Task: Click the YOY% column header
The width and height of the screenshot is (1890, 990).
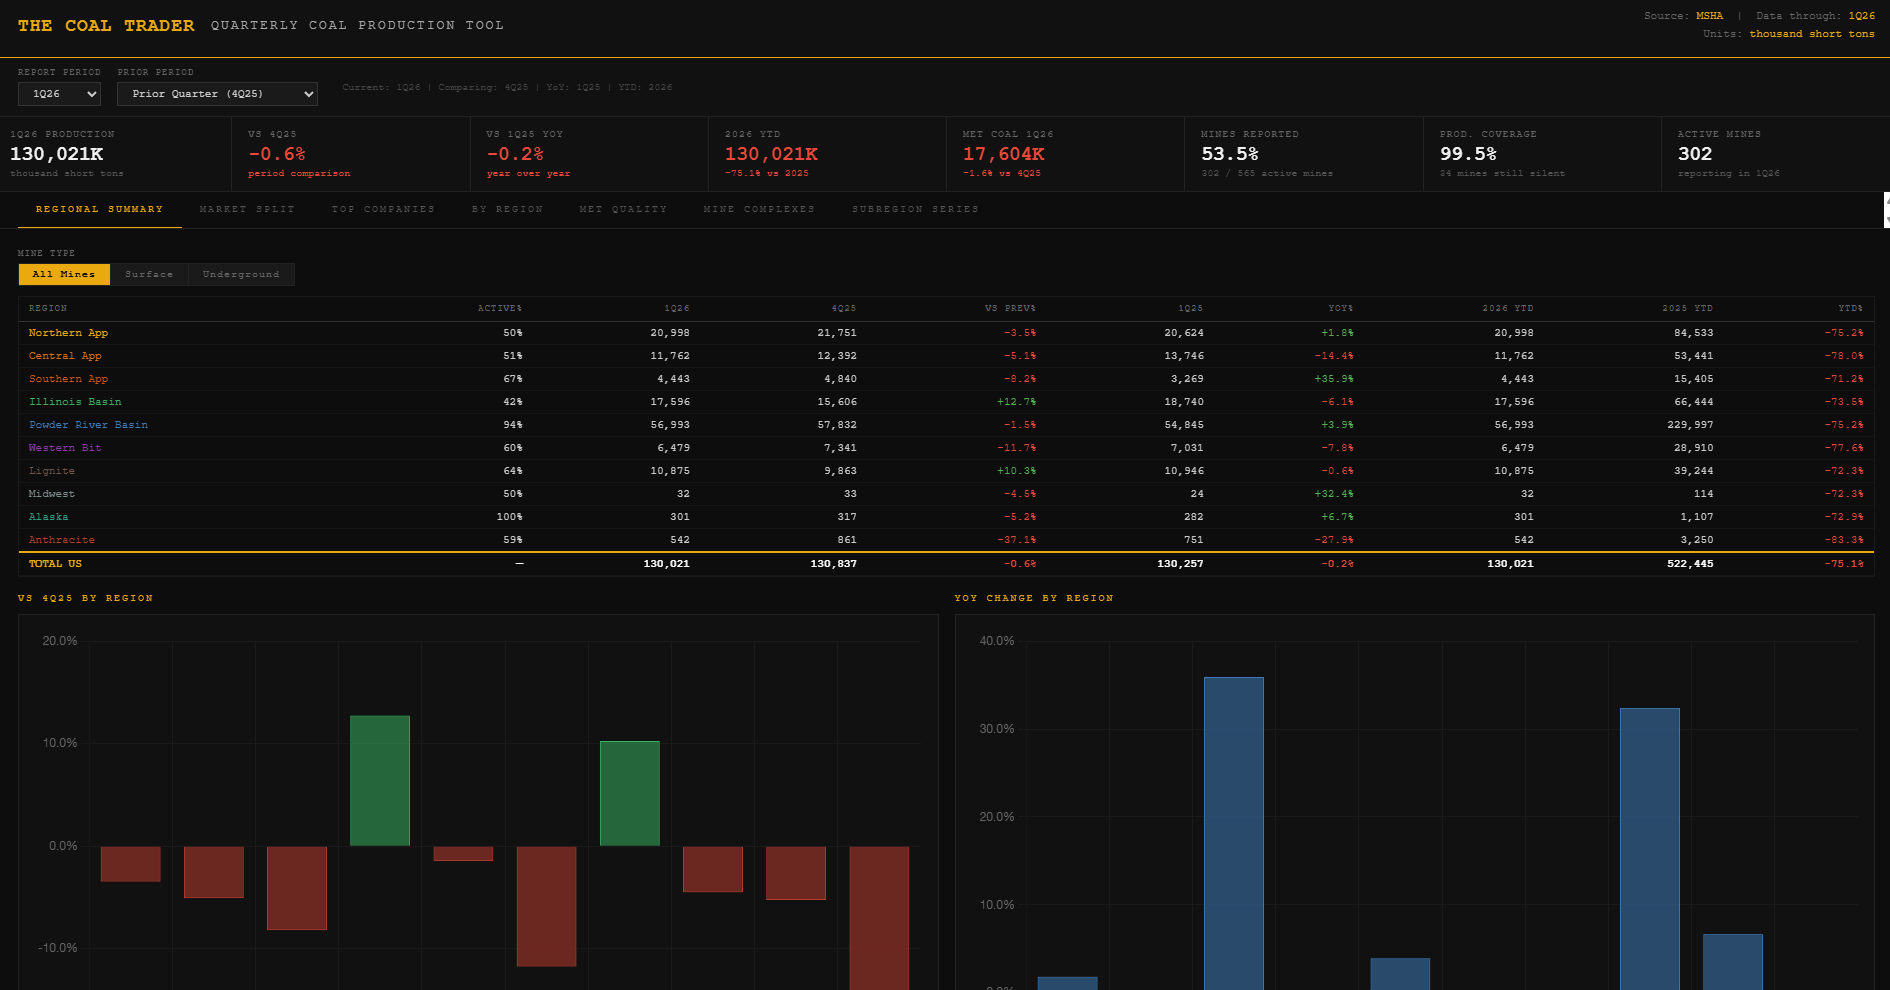Action: coord(1341,308)
